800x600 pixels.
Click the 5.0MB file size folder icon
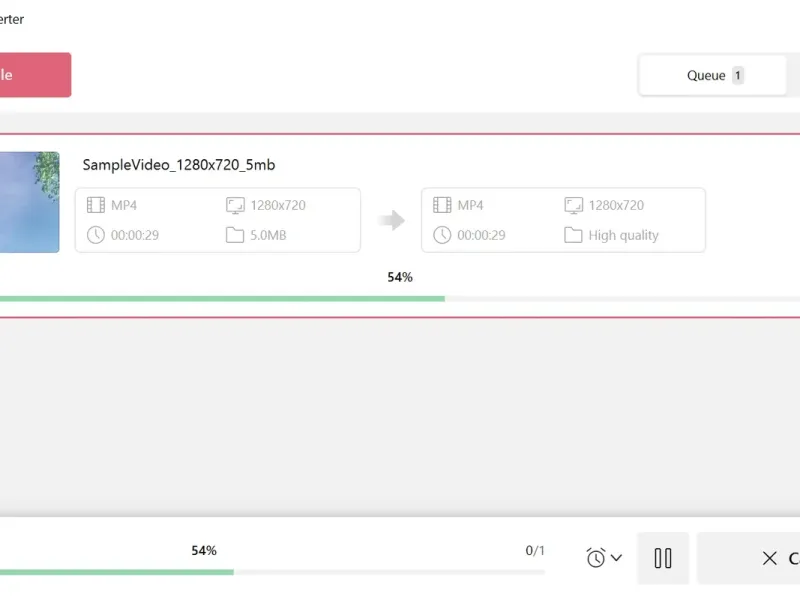(x=235, y=235)
